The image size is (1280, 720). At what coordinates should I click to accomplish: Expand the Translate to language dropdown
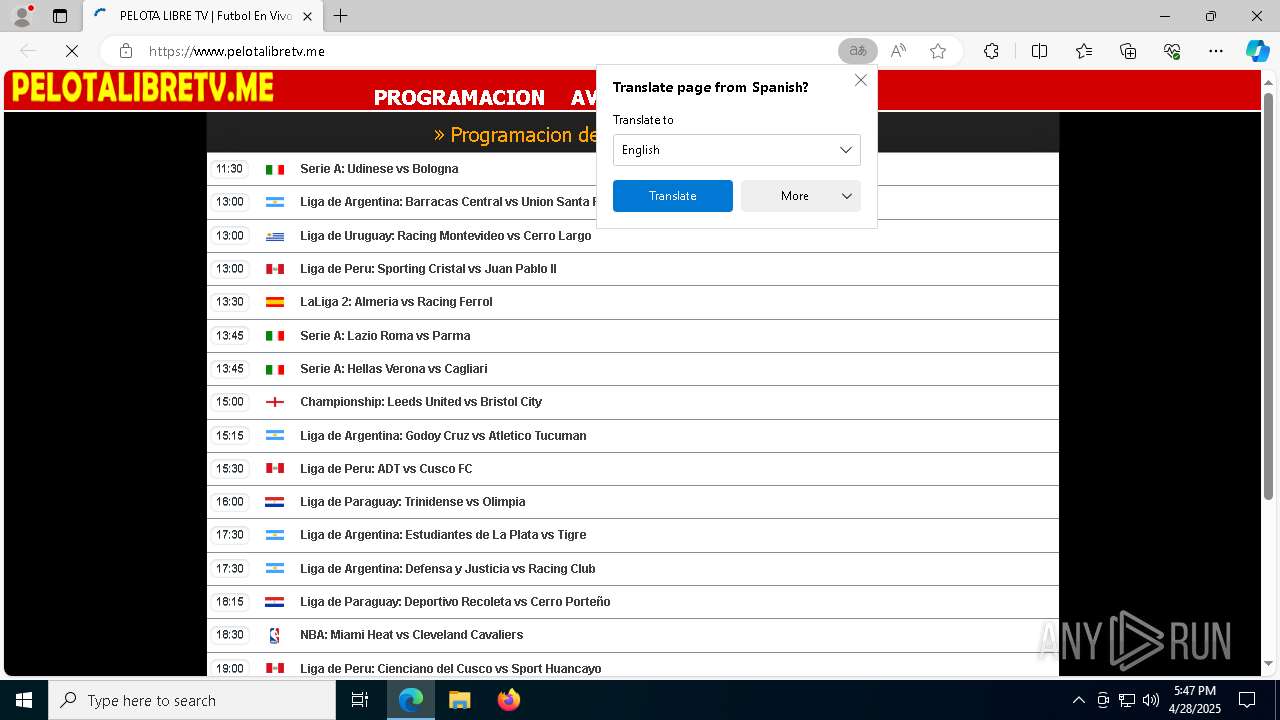(x=737, y=150)
